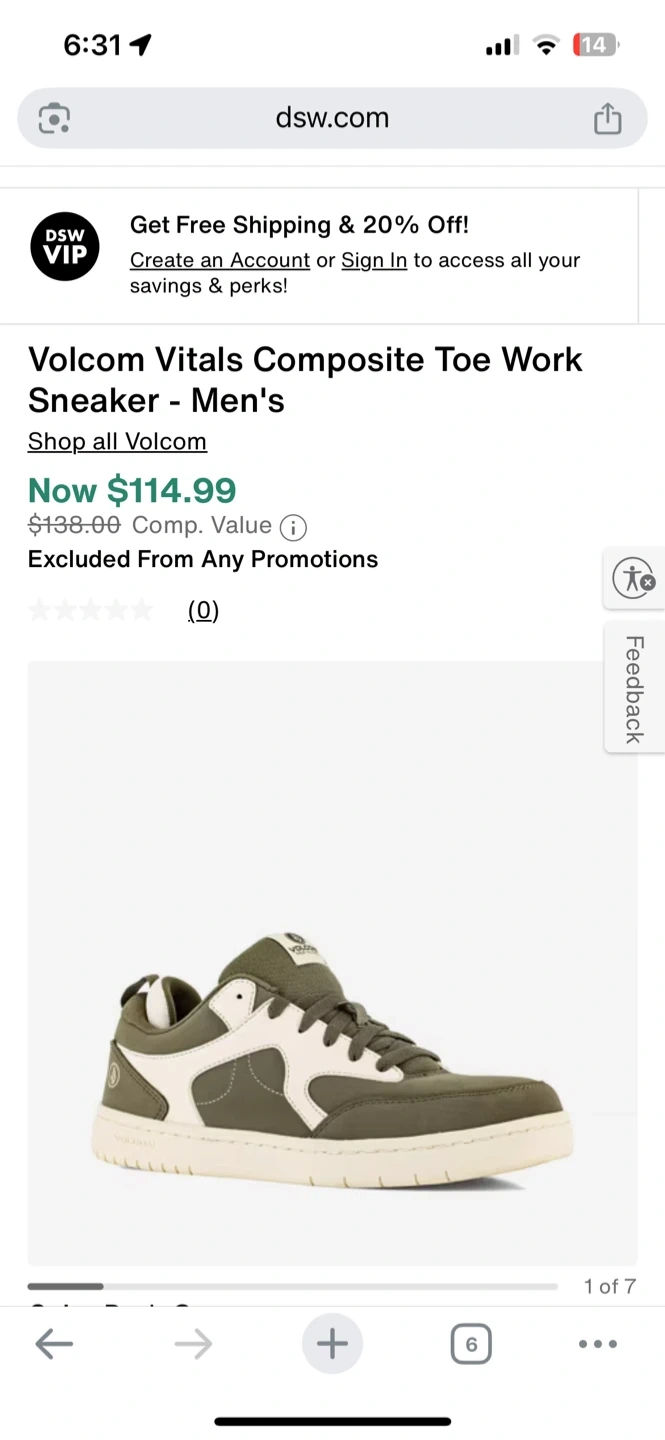The image size is (665, 1440).
Task: Tap the review count (0) link
Action: [203, 611]
